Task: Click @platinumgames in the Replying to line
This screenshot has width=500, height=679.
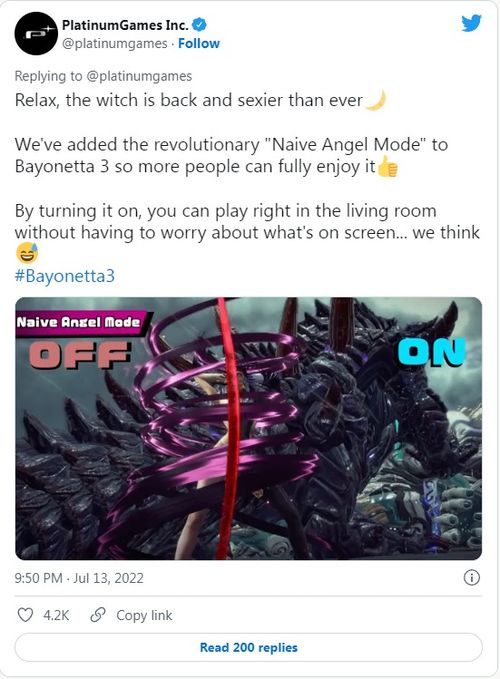Action: coord(139,76)
